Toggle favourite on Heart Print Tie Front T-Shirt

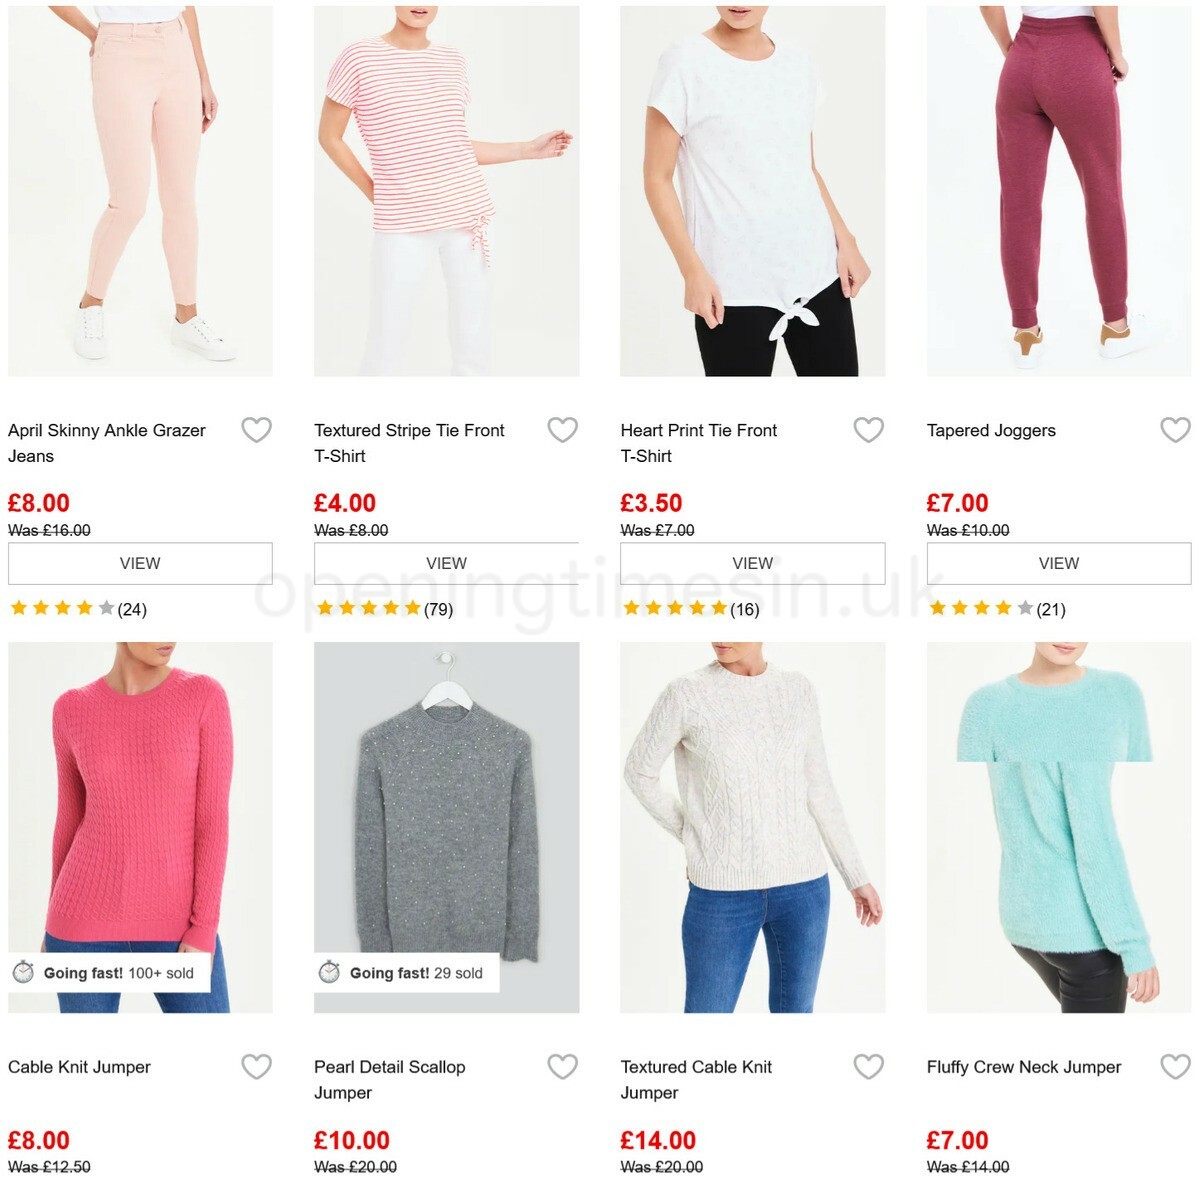click(870, 429)
